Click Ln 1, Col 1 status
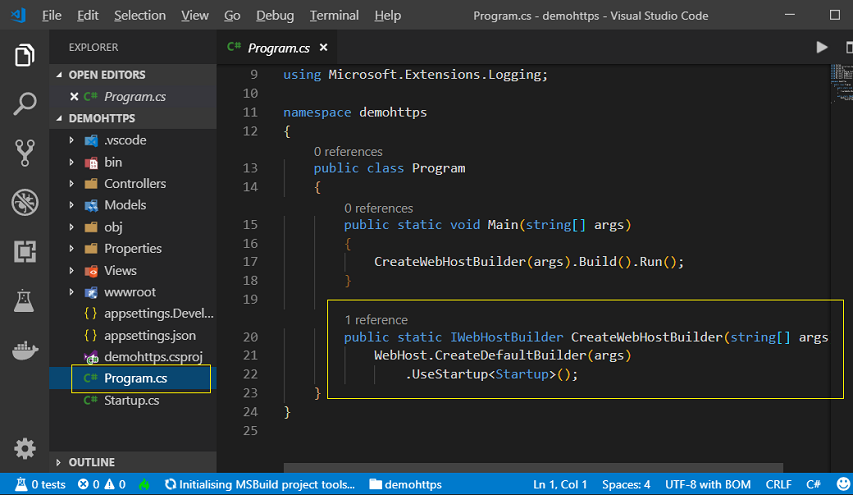853x495 pixels. 560,484
